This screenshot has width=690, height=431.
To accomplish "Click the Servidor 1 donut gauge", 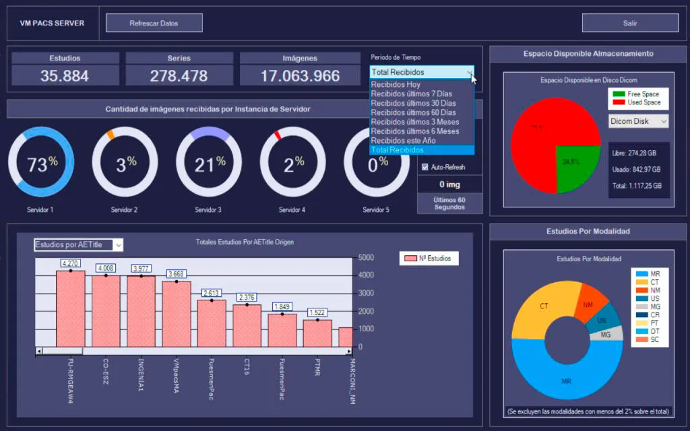I will point(40,165).
